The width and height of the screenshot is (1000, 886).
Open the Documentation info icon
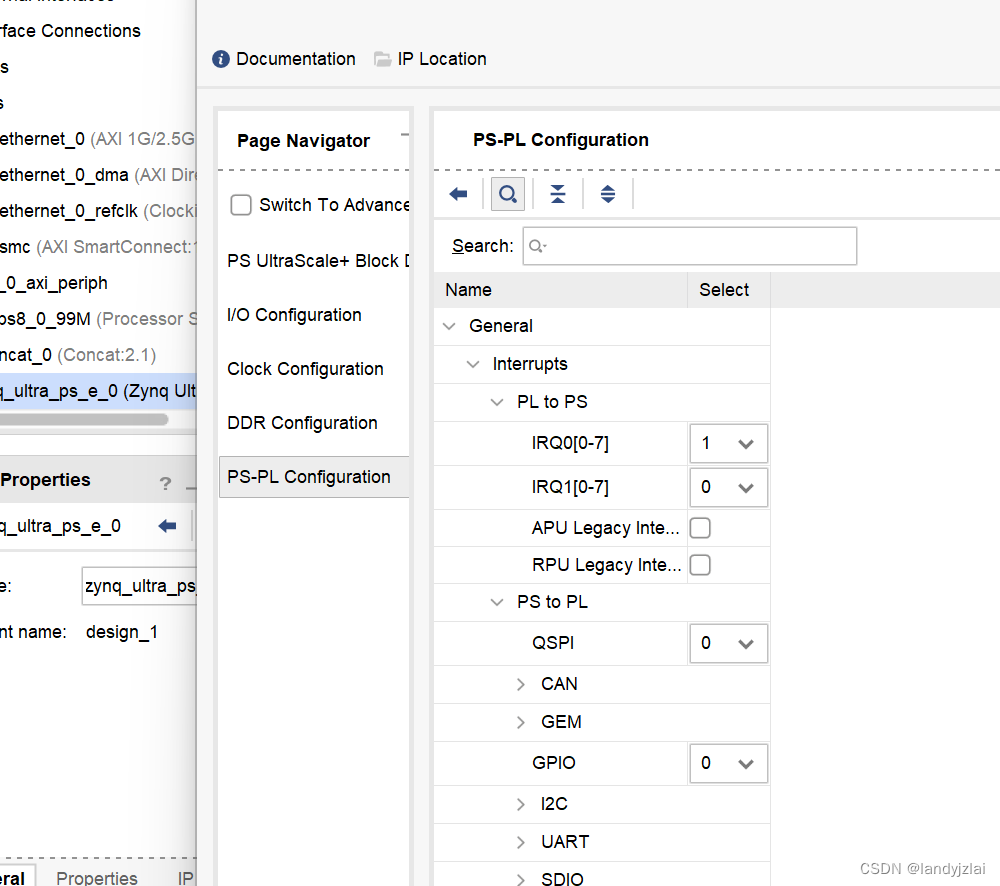tap(221, 59)
